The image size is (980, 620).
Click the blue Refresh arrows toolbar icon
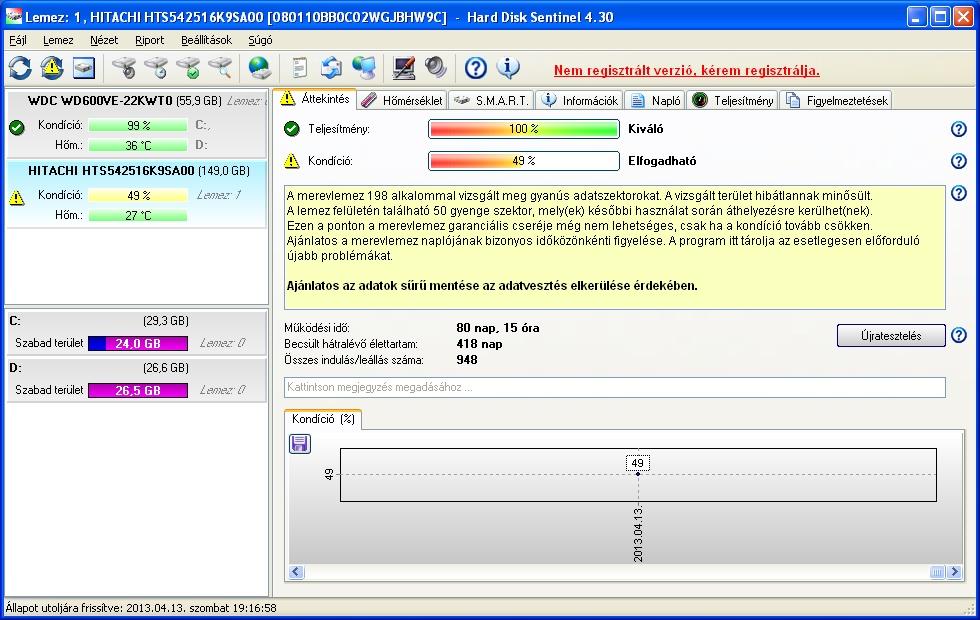click(20, 68)
